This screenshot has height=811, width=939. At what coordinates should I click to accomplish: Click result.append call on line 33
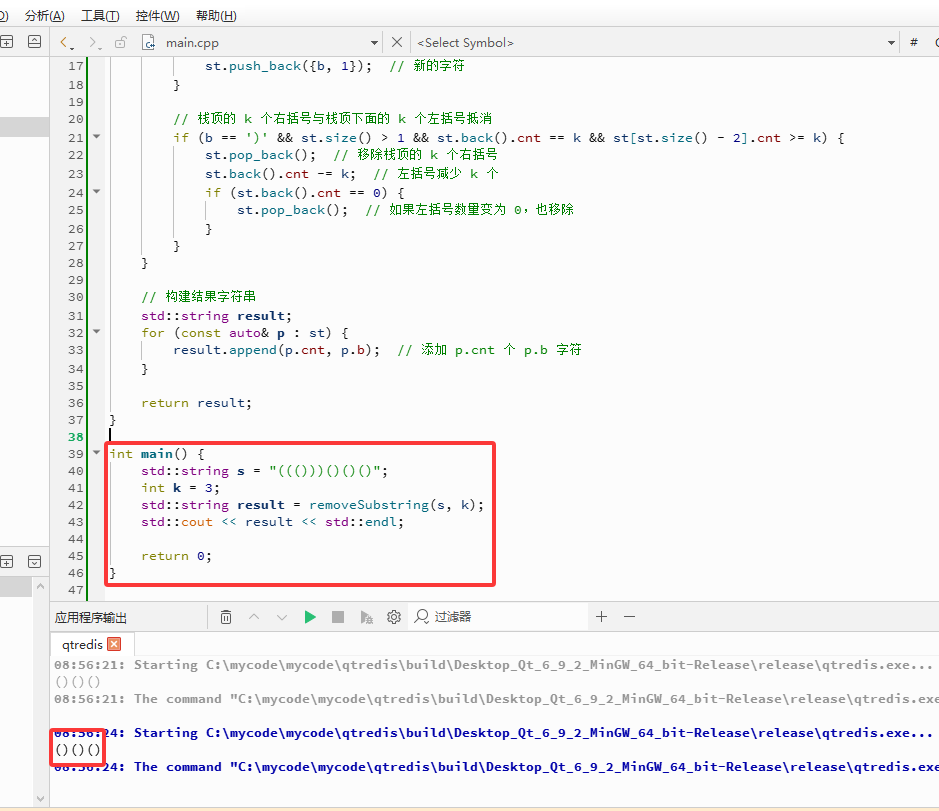277,350
